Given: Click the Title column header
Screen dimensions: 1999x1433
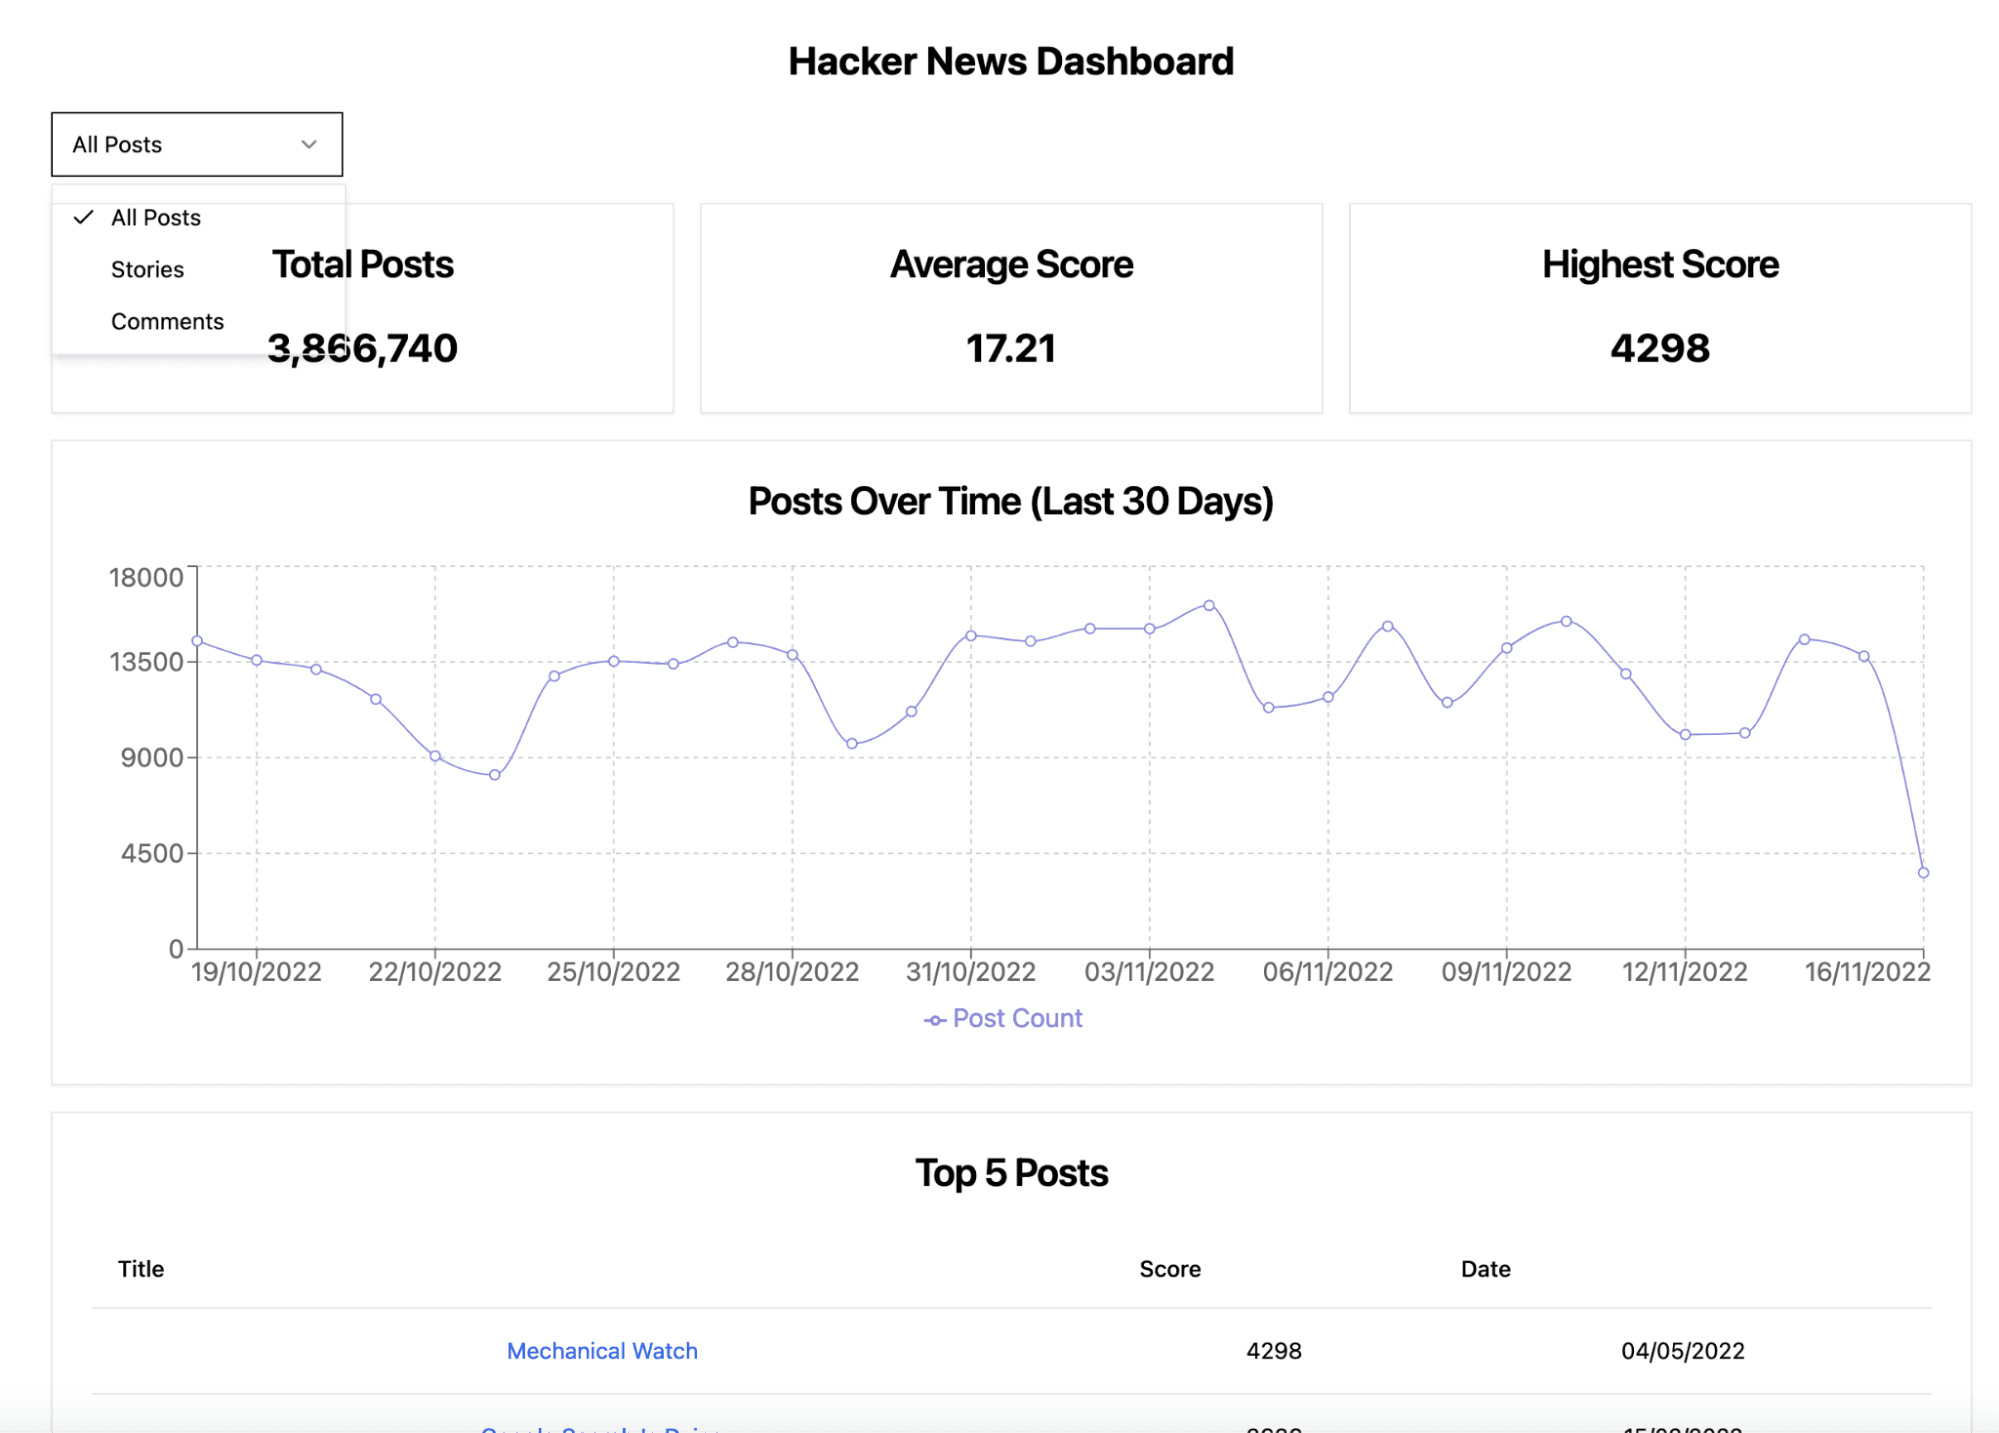Looking at the screenshot, I should 141,1268.
